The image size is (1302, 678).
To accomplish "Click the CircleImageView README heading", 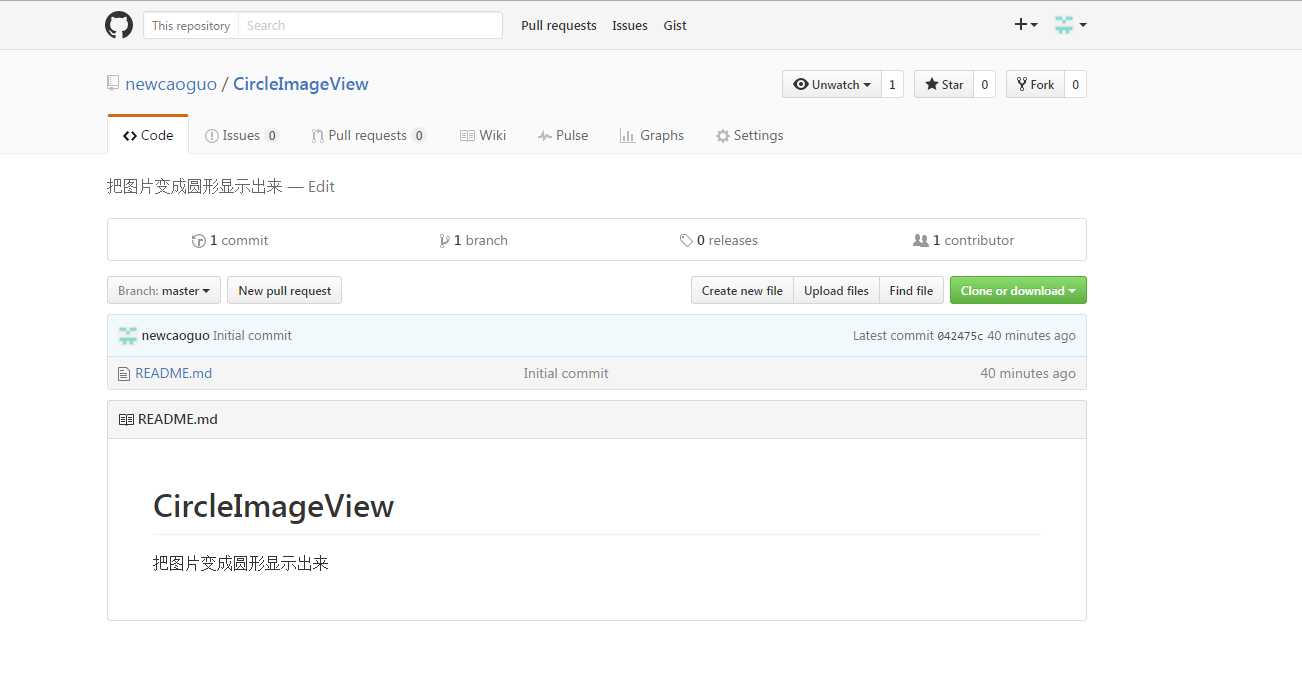I will click(273, 506).
